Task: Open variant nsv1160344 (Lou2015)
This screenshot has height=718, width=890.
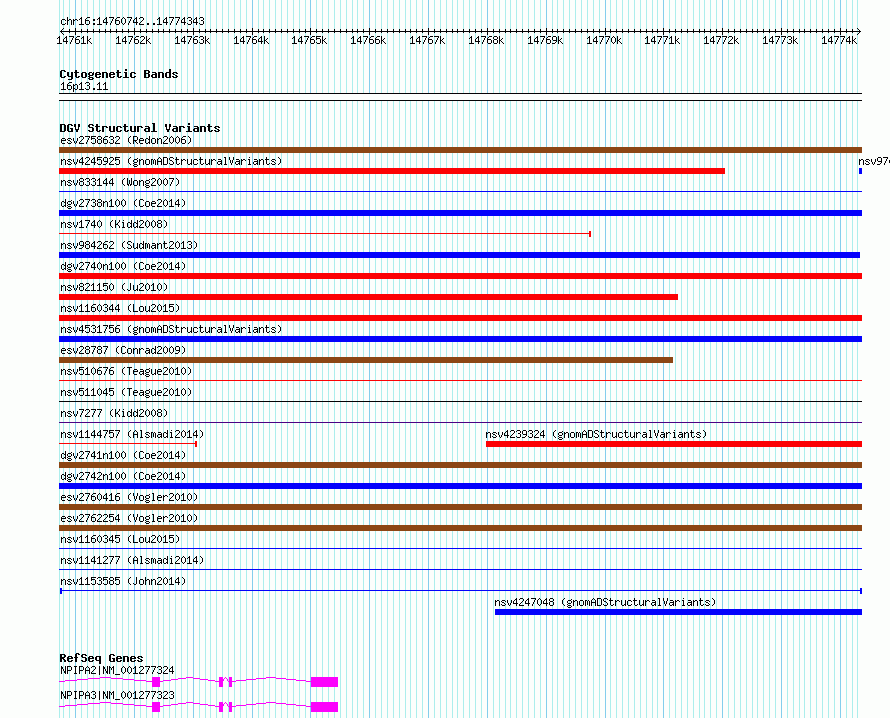Action: coord(120,308)
